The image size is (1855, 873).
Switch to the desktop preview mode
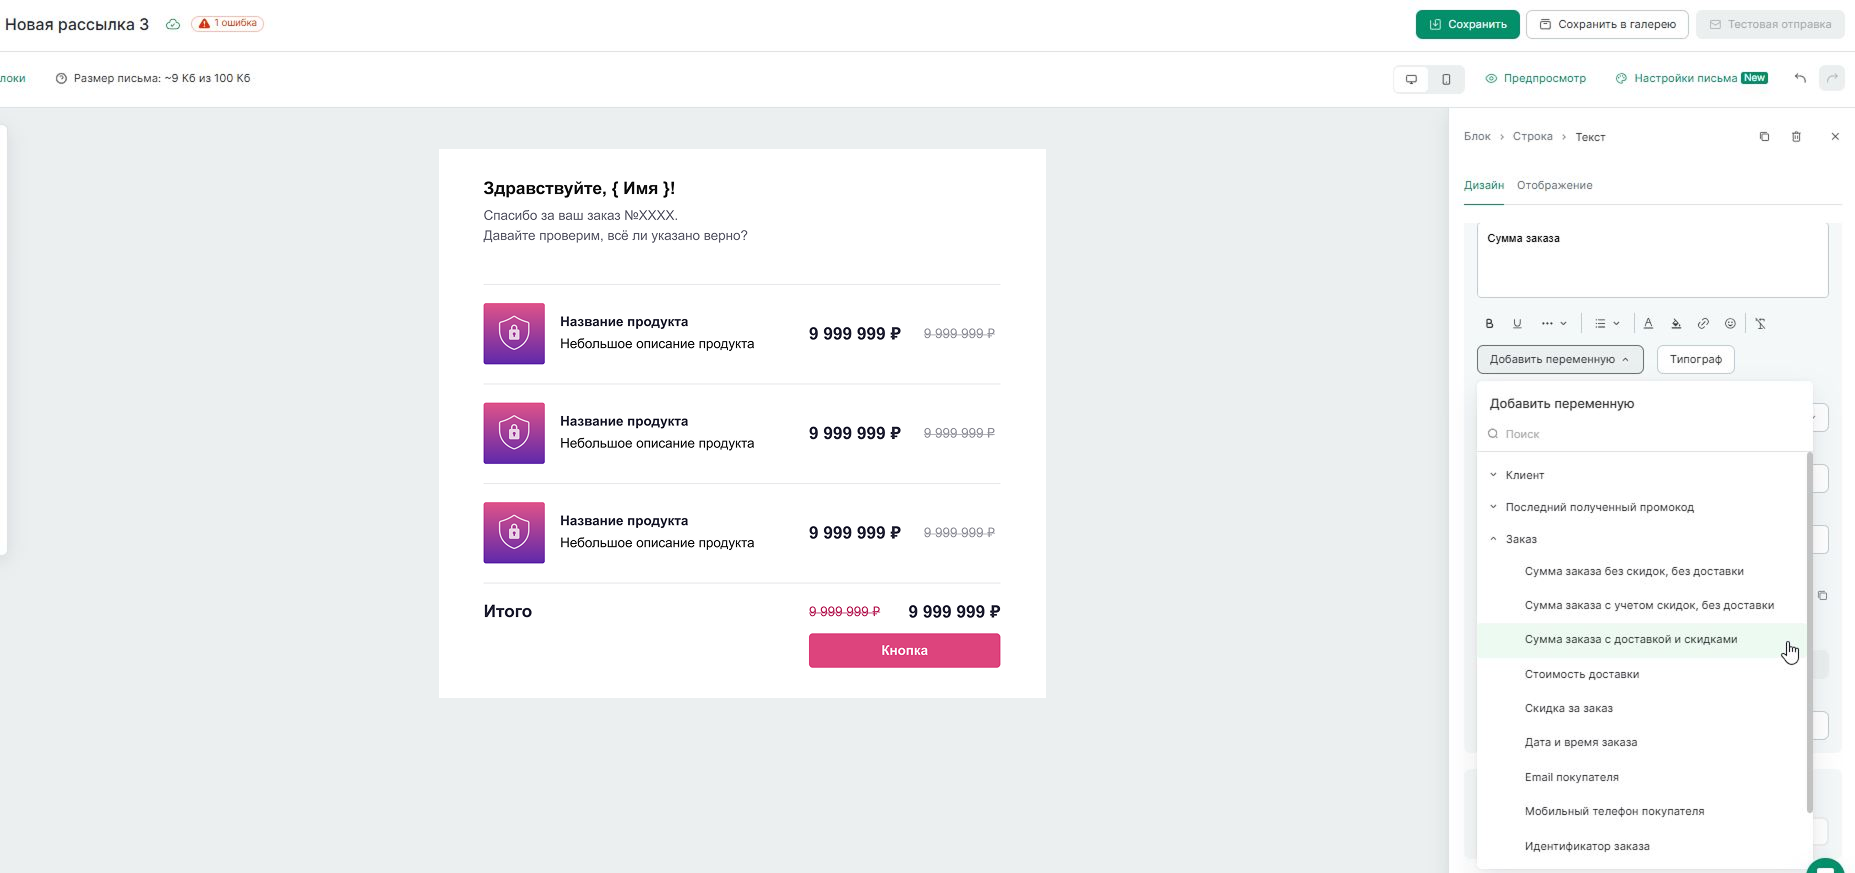point(1411,79)
